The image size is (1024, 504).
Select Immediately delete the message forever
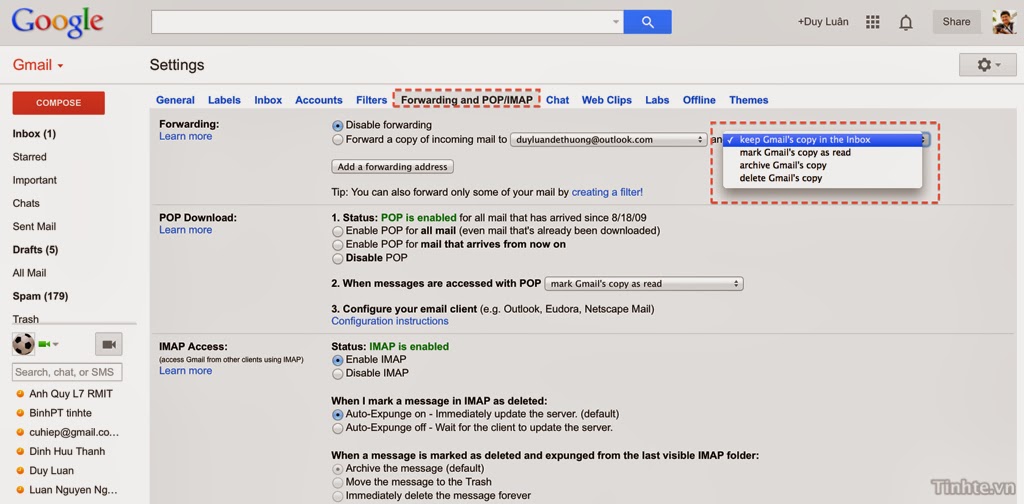coord(338,496)
